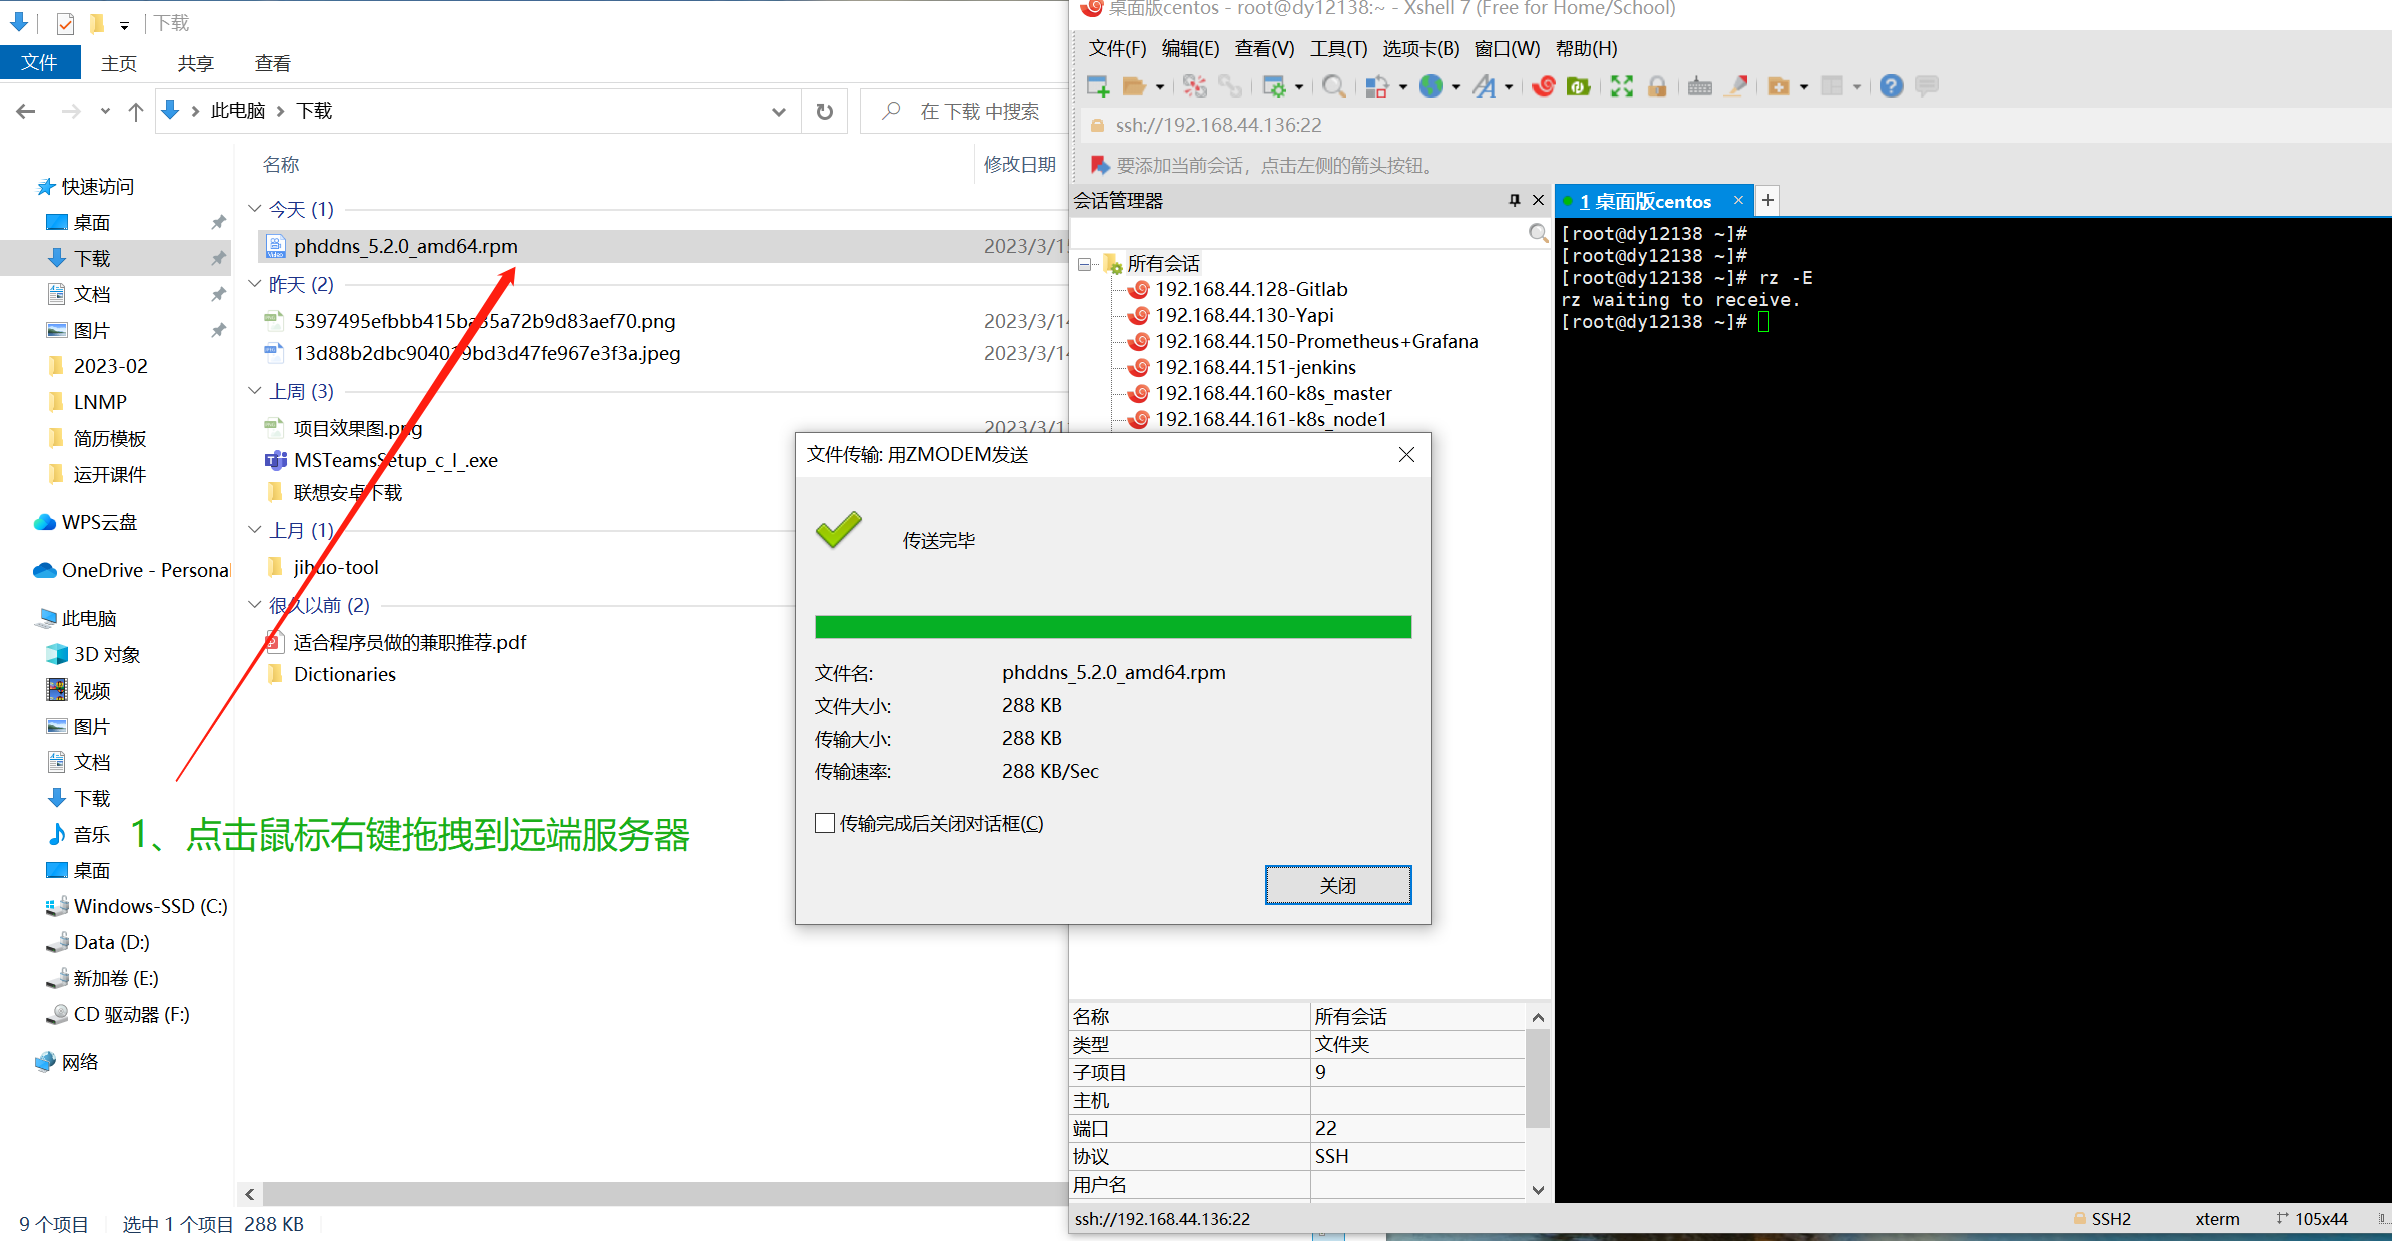Image resolution: width=2392 pixels, height=1241 pixels.
Task: Pin the session manager panel
Action: tap(1514, 201)
